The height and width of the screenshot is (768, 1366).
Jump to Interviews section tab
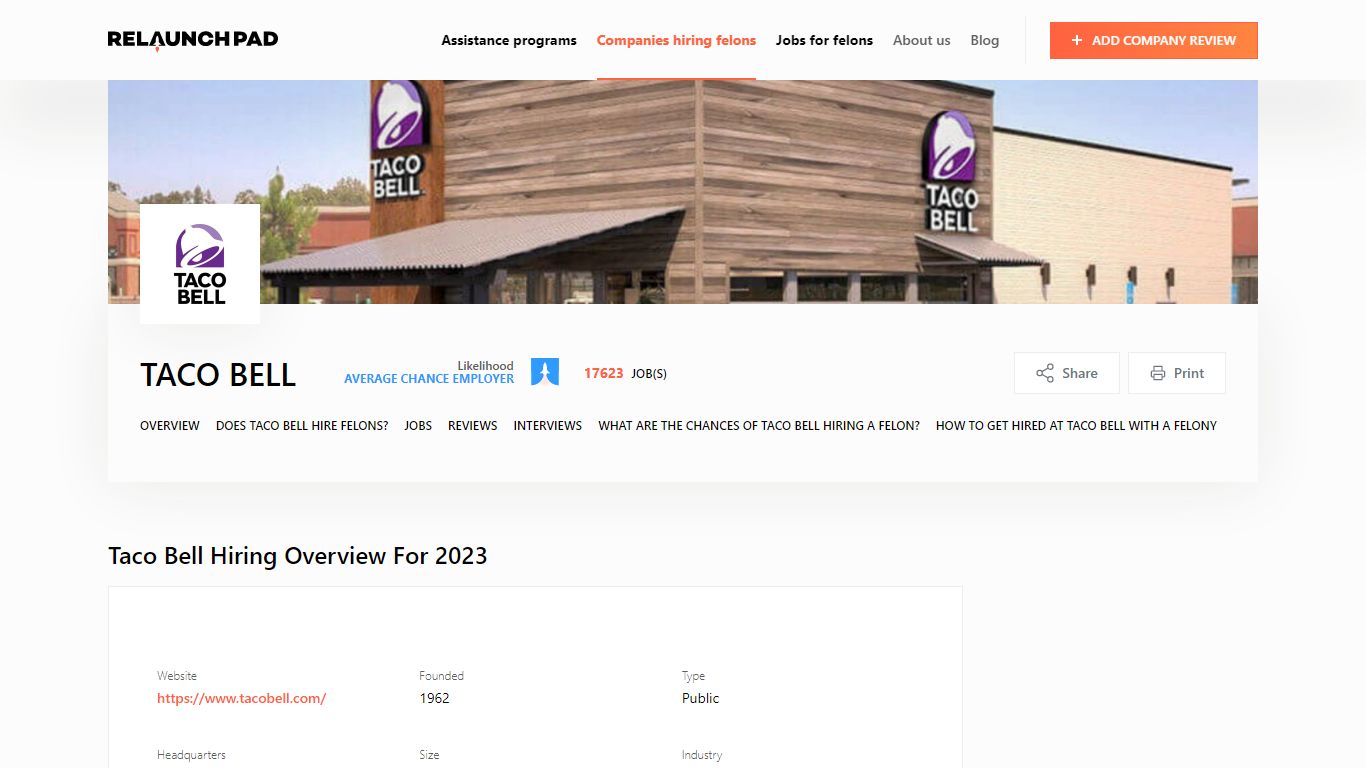pos(547,425)
